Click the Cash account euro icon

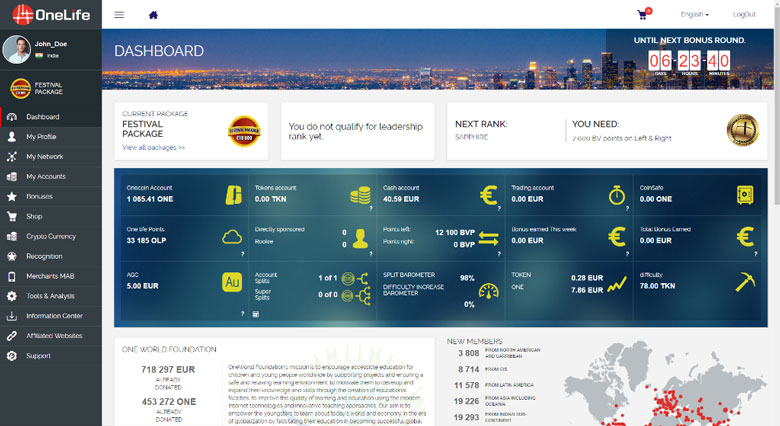[488, 195]
